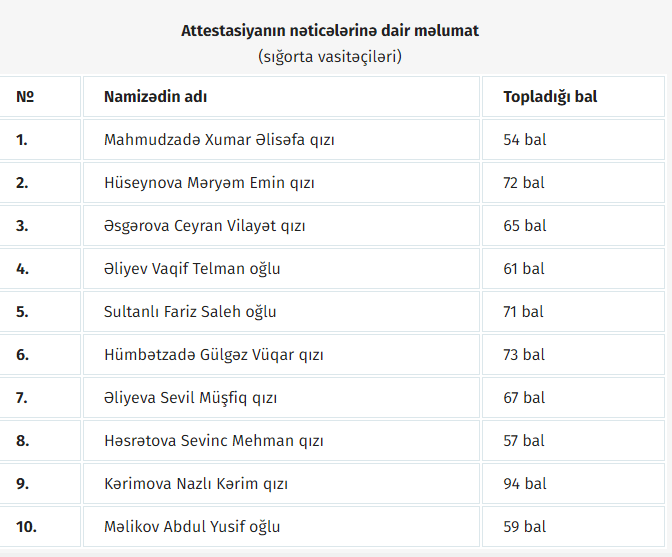Click the '№' column header
This screenshot has width=672, height=557.
pyautogui.click(x=40, y=96)
